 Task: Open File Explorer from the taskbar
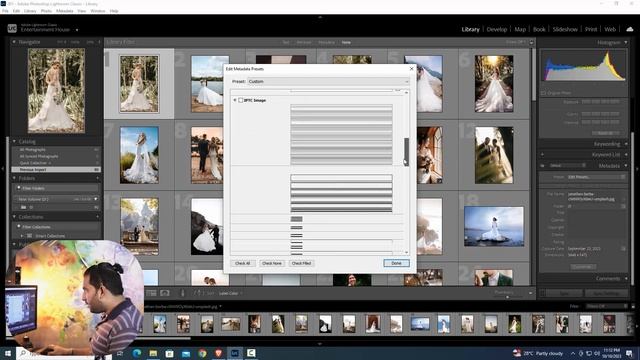coord(153,353)
